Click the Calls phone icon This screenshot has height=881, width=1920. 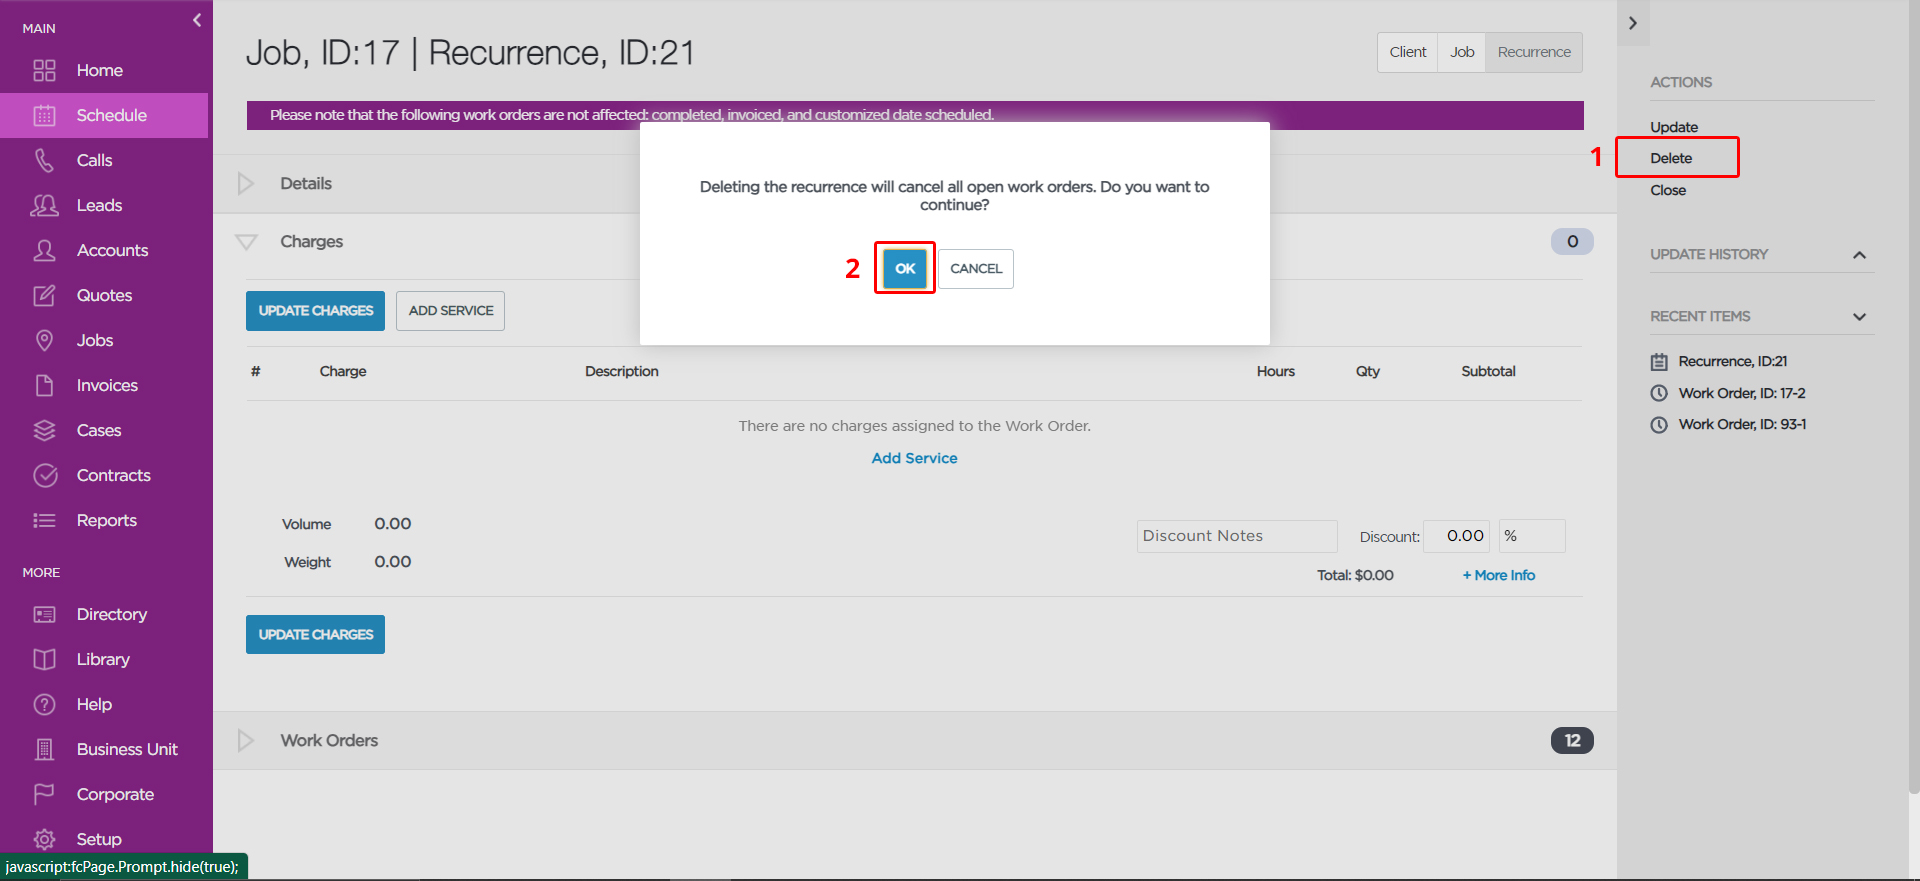point(44,160)
